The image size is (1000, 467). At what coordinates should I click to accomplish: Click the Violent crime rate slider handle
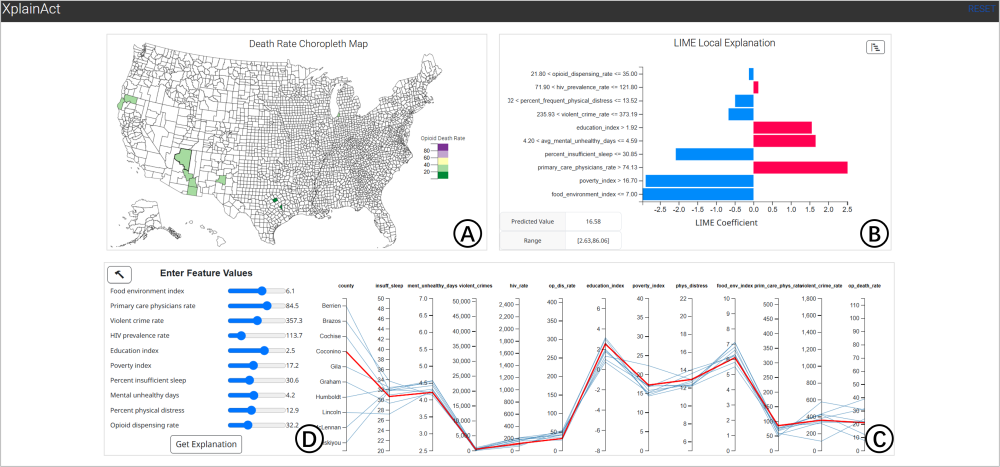coord(257,320)
